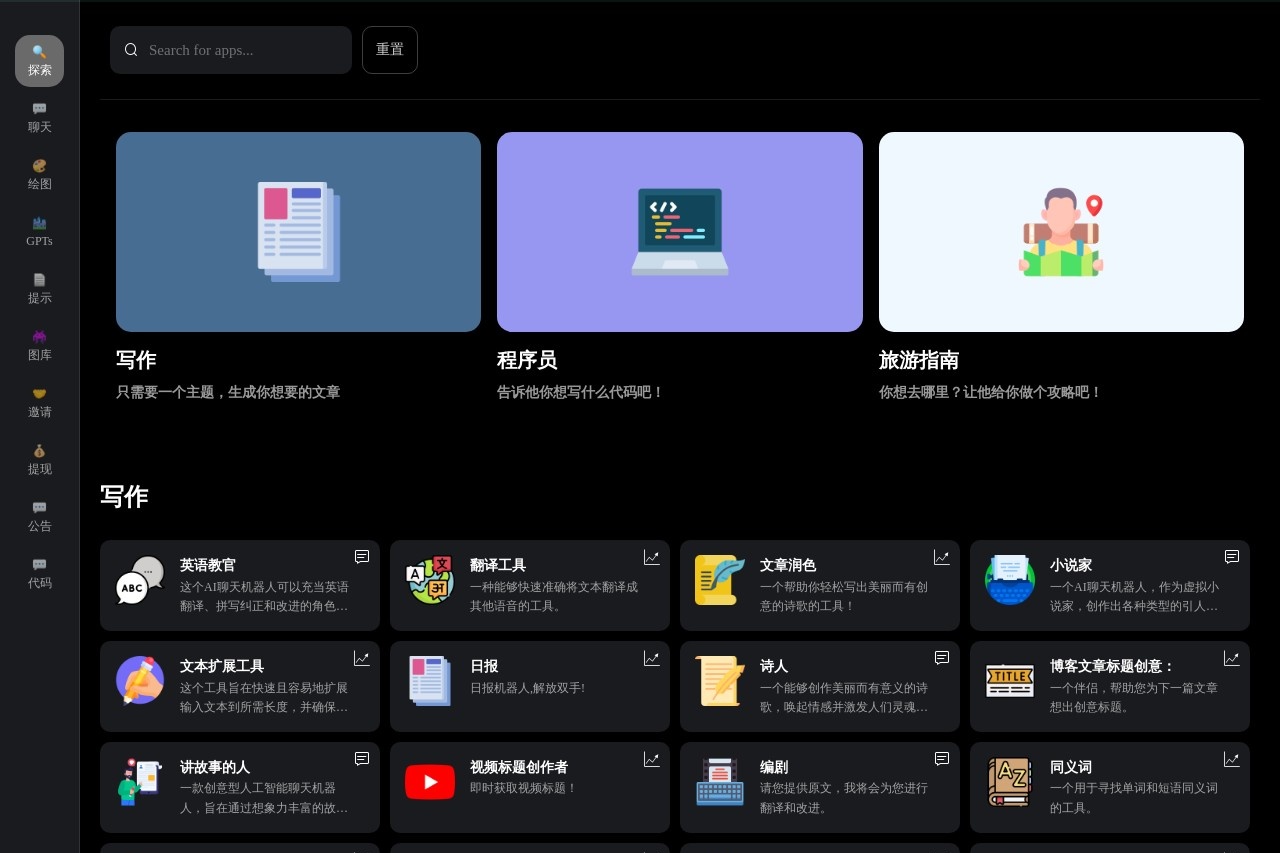This screenshot has height=853, width=1280.
Task: Select the 同义词 synonym tool
Action: (1110, 787)
